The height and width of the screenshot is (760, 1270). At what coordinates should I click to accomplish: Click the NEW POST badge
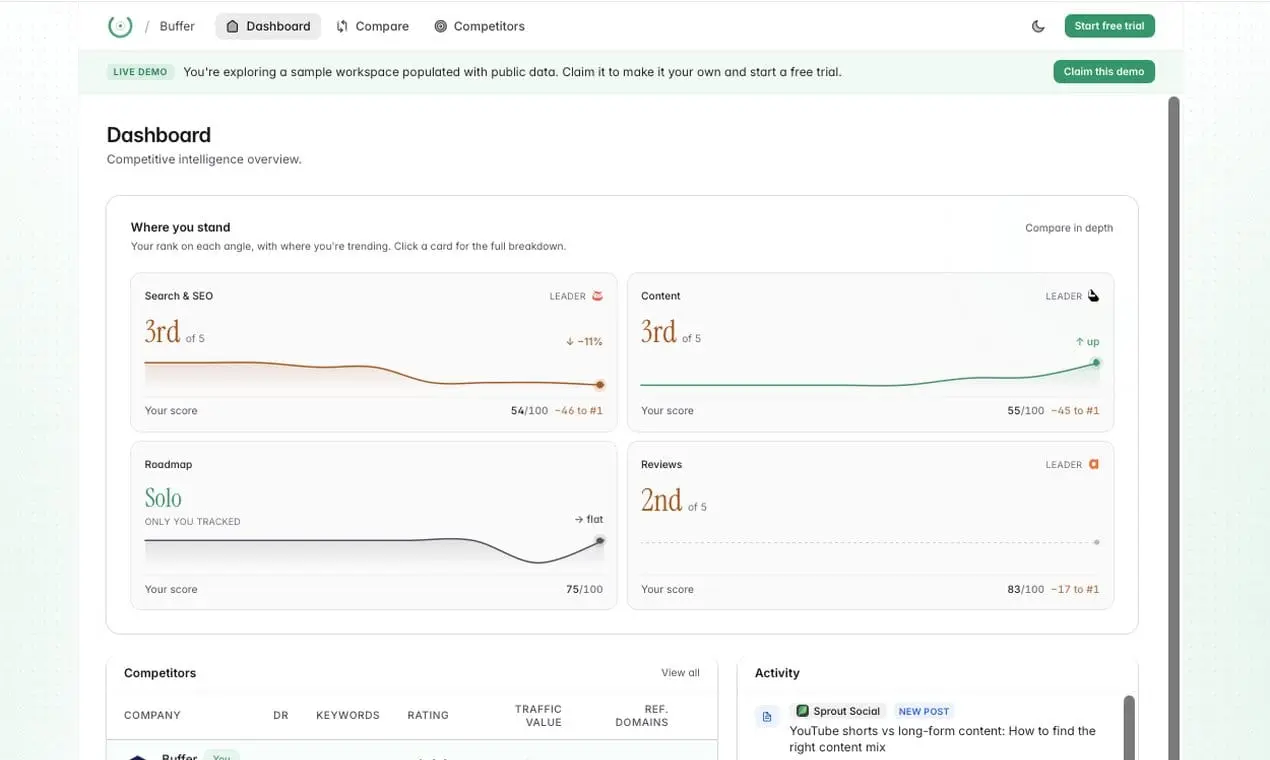(x=923, y=711)
